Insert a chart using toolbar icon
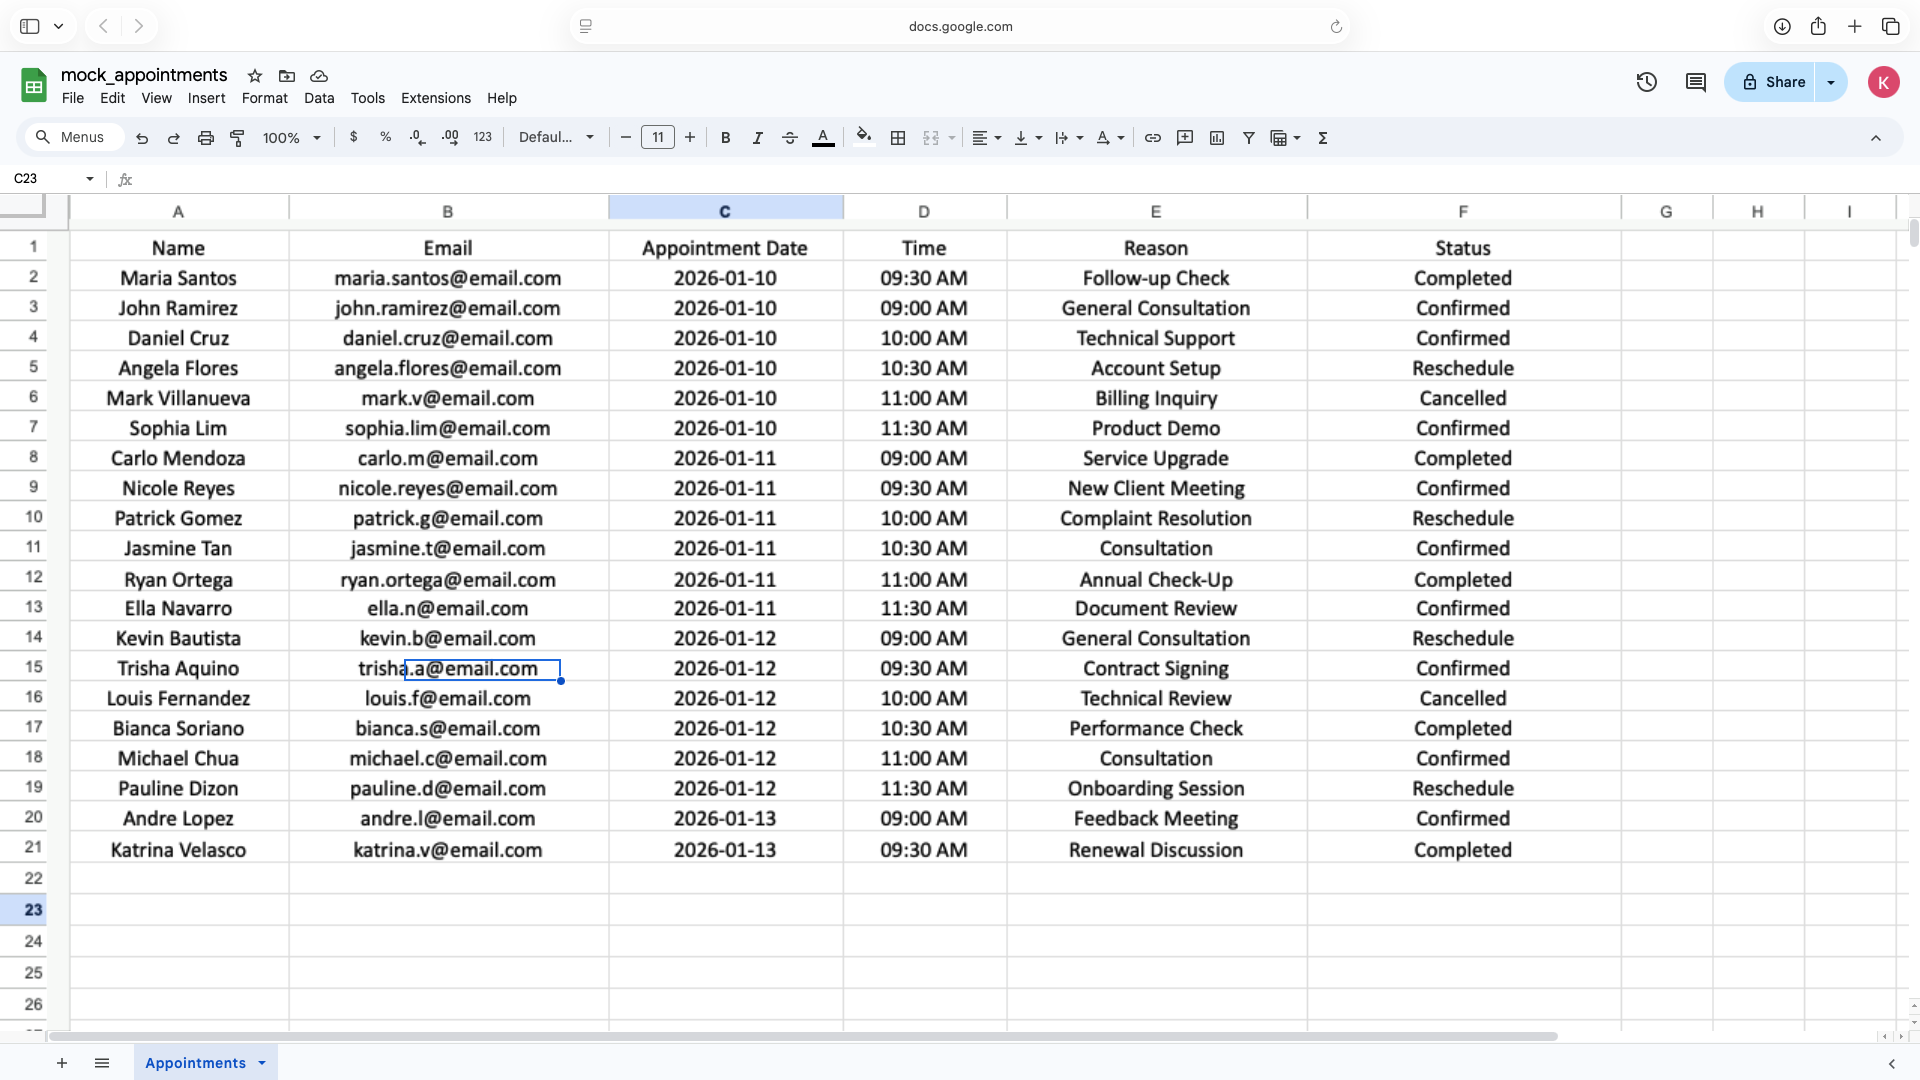Viewport: 1920px width, 1080px height. [1216, 138]
